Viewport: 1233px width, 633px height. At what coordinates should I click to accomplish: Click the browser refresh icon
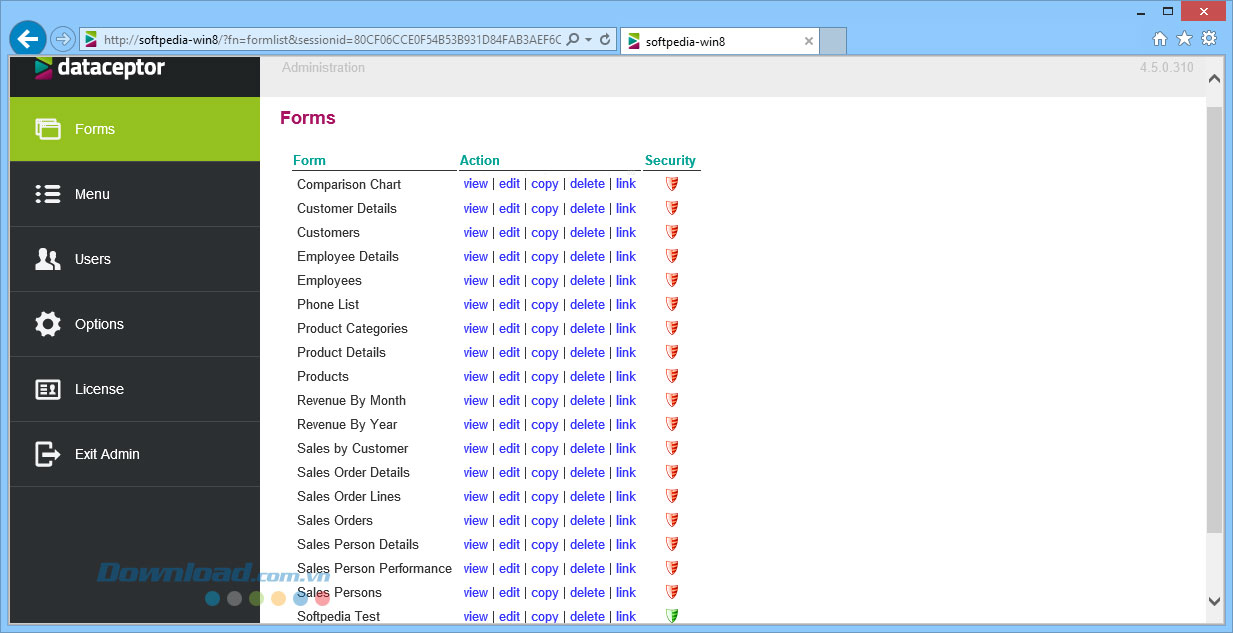pyautogui.click(x=605, y=40)
